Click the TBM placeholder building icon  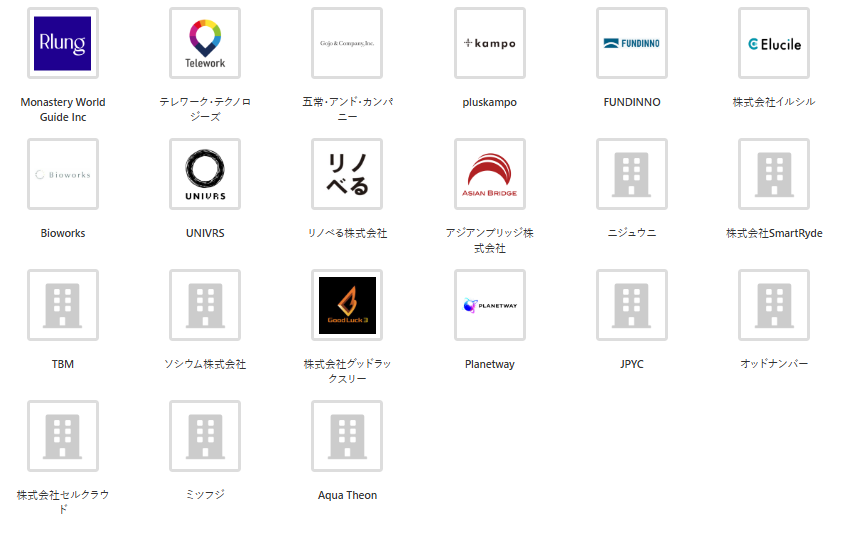pyautogui.click(x=62, y=305)
